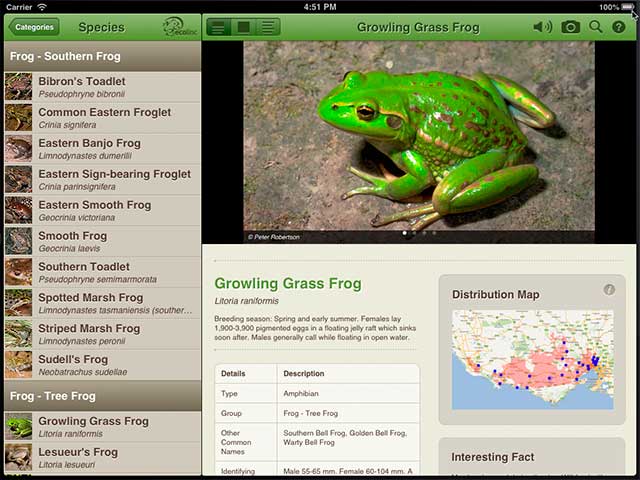The height and width of the screenshot is (480, 640).
Task: Open Growling Grass Frog list entry
Action: coord(102,427)
